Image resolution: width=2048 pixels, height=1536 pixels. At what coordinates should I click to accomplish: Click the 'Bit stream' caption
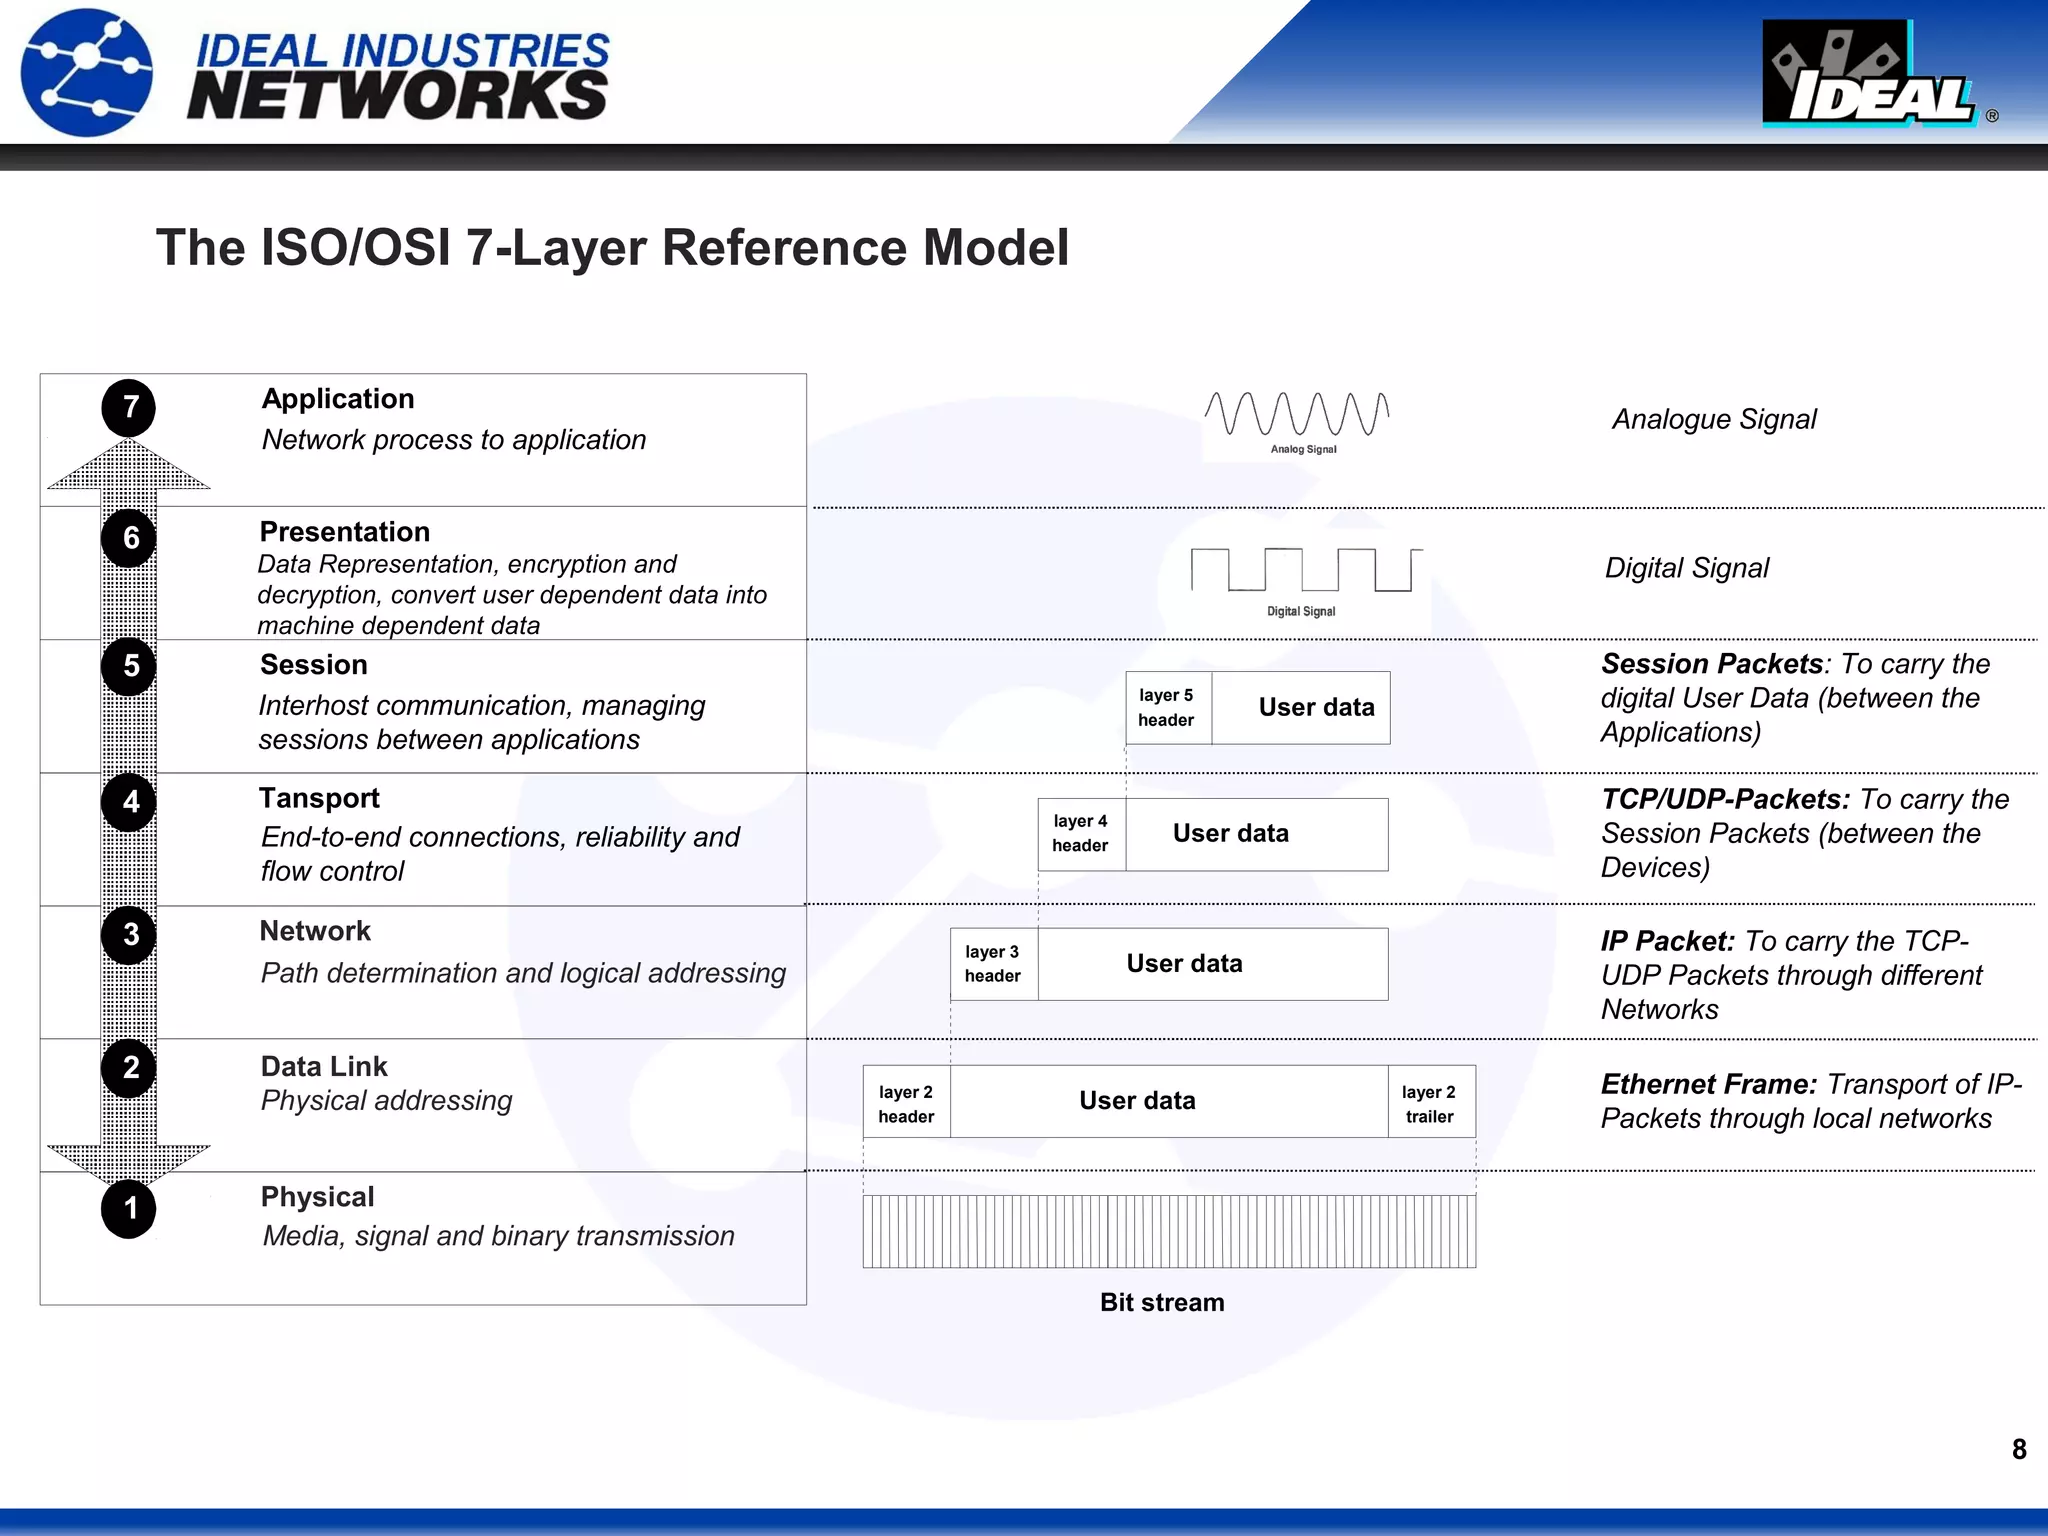tap(1162, 1303)
